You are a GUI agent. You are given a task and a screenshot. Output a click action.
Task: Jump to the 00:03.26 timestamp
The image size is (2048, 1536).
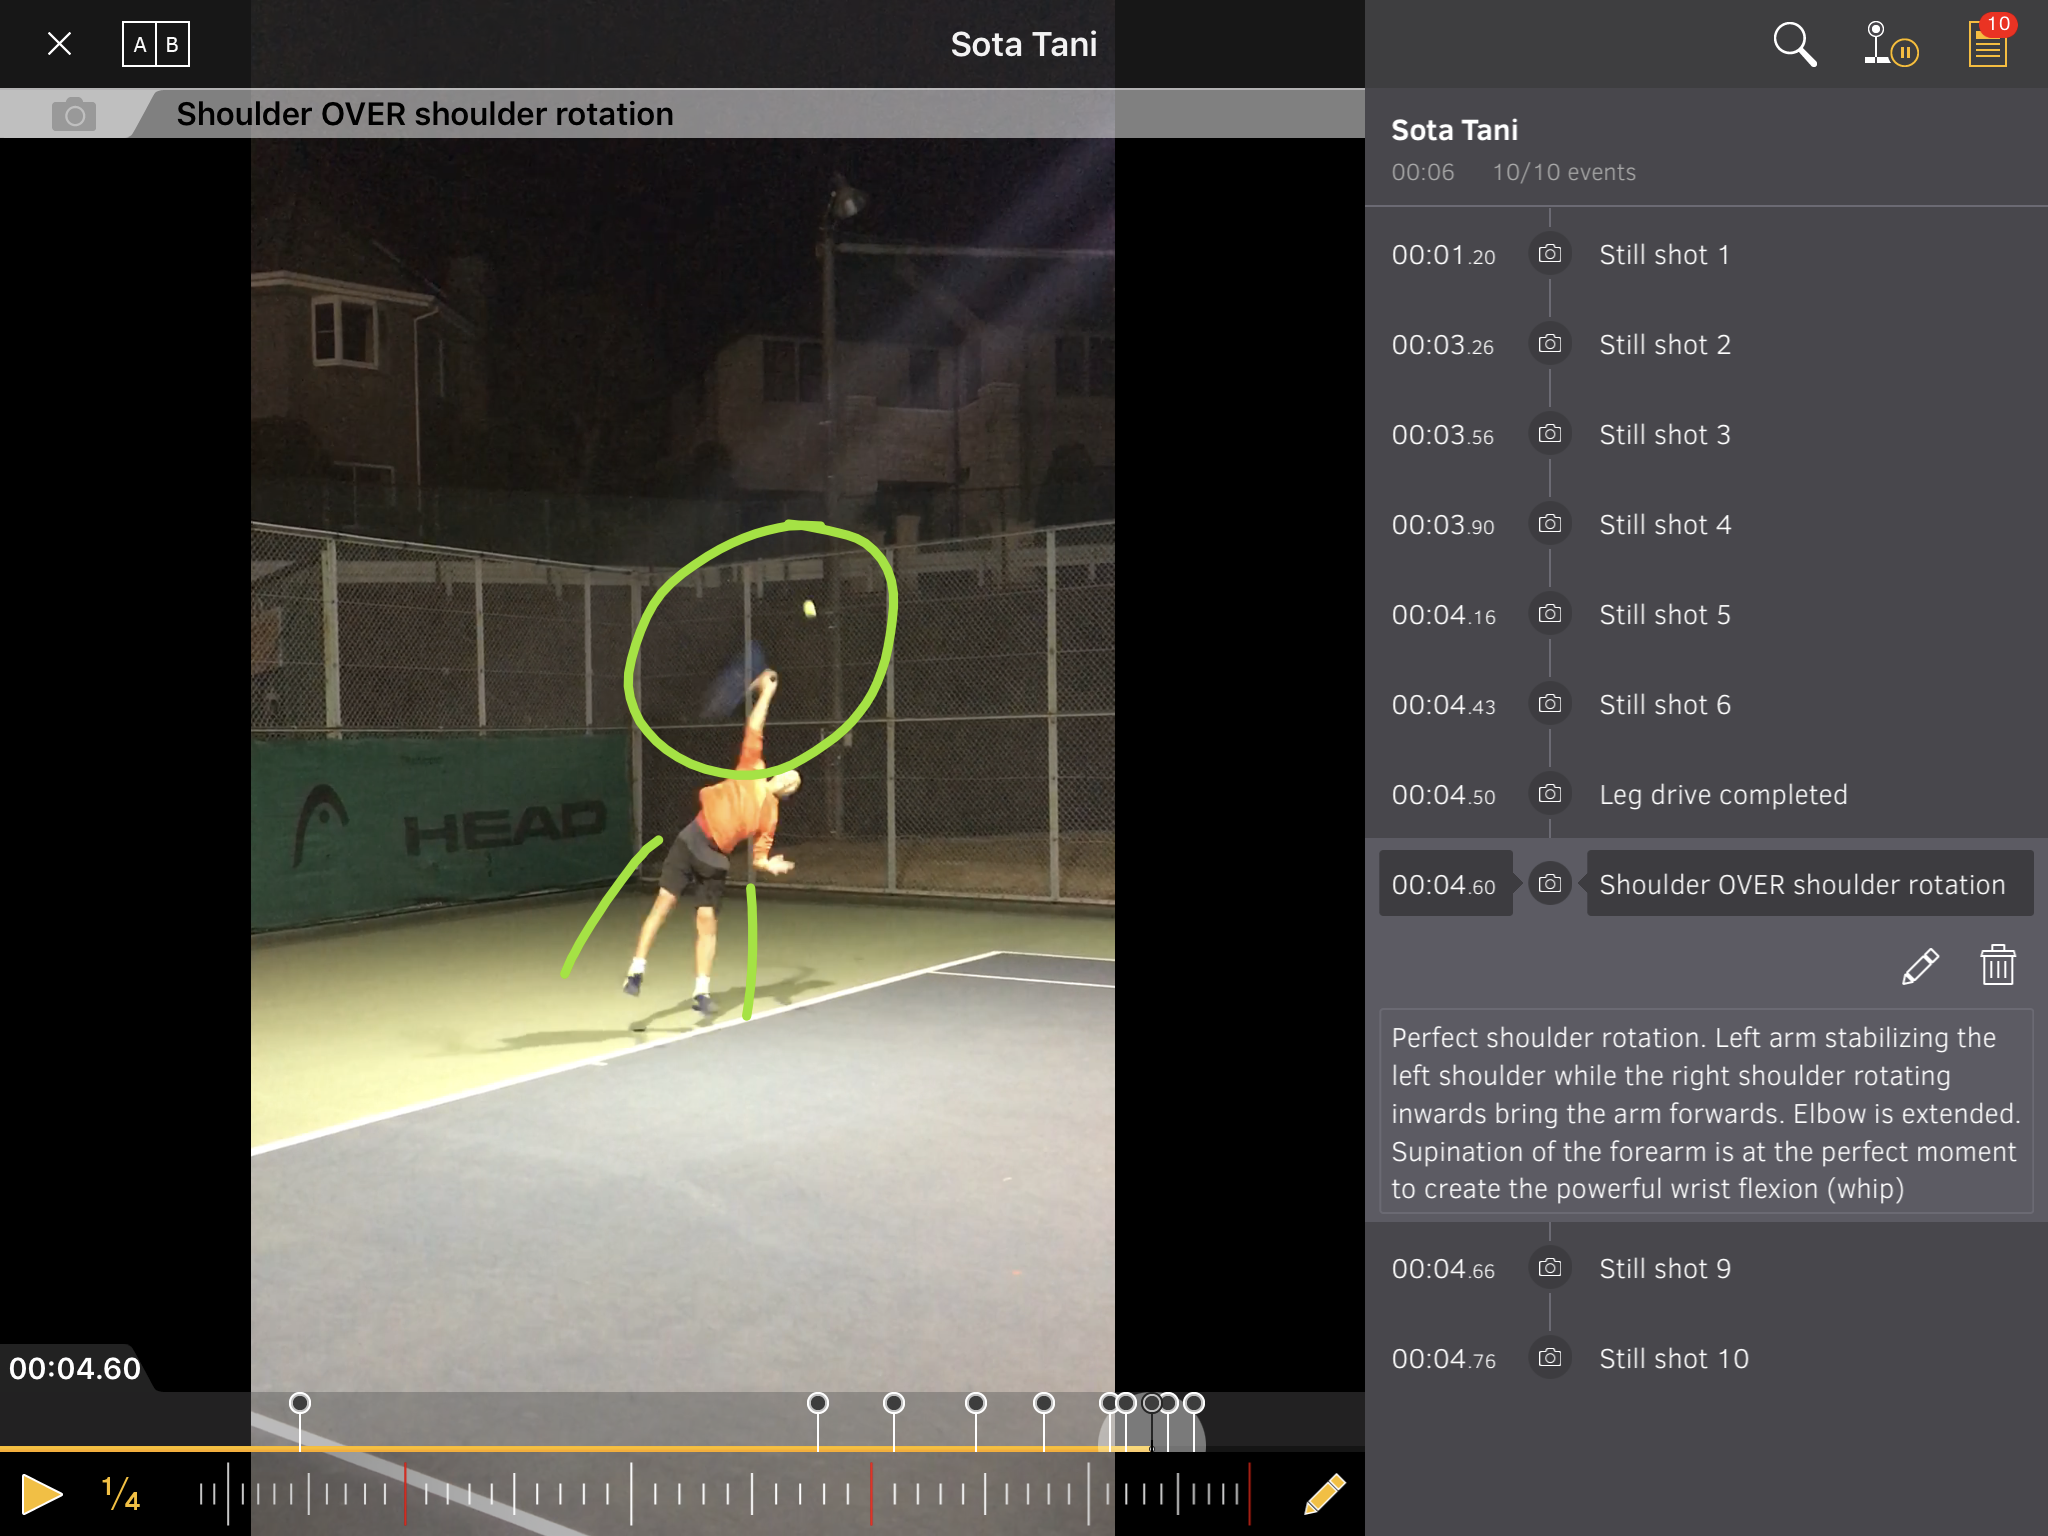click(x=1443, y=345)
